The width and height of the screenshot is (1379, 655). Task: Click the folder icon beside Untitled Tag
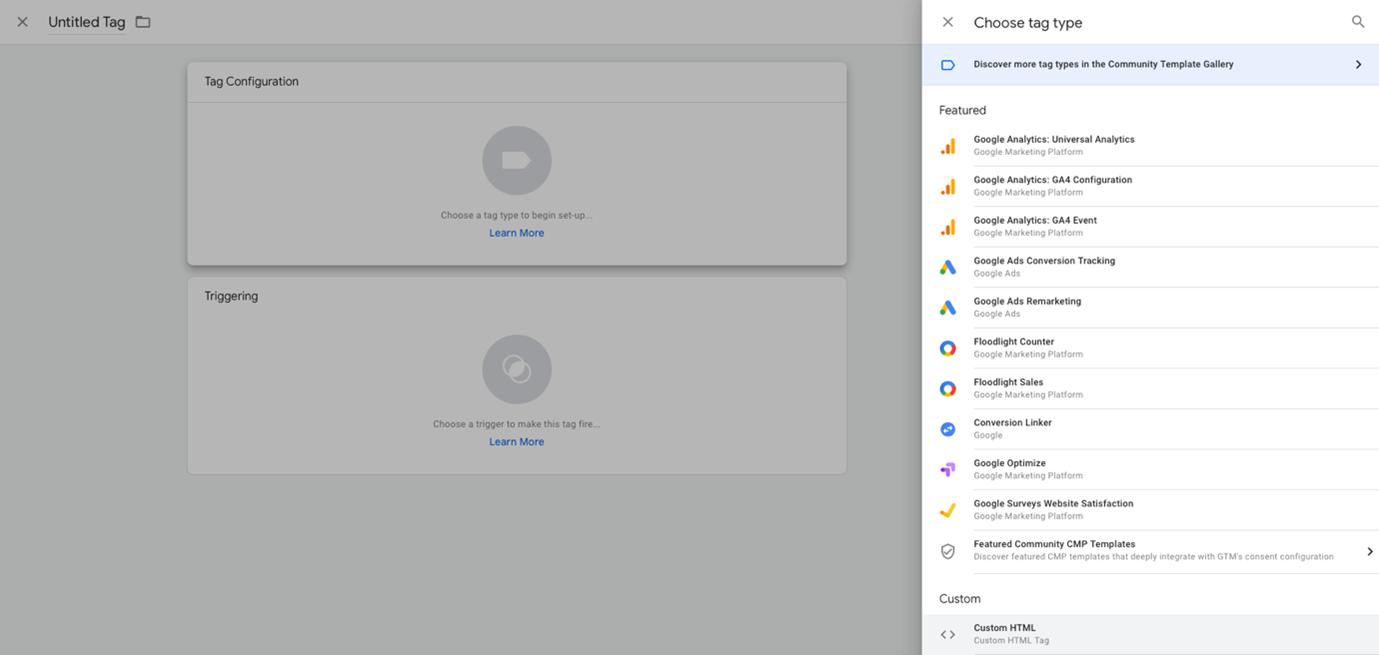pos(143,22)
